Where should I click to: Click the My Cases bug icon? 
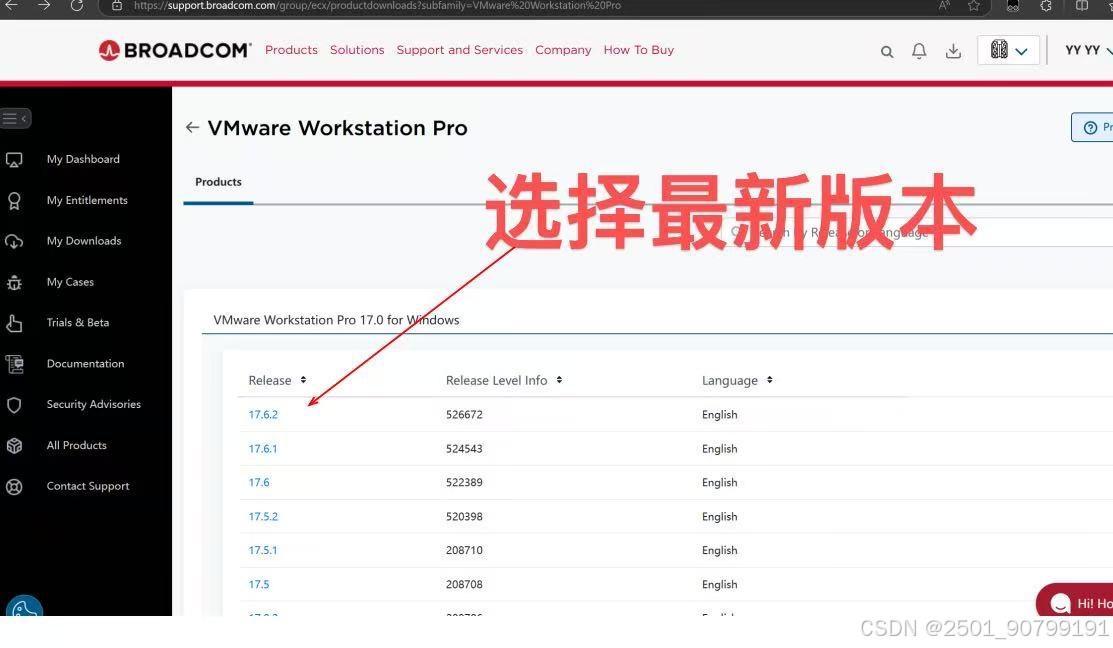14,282
